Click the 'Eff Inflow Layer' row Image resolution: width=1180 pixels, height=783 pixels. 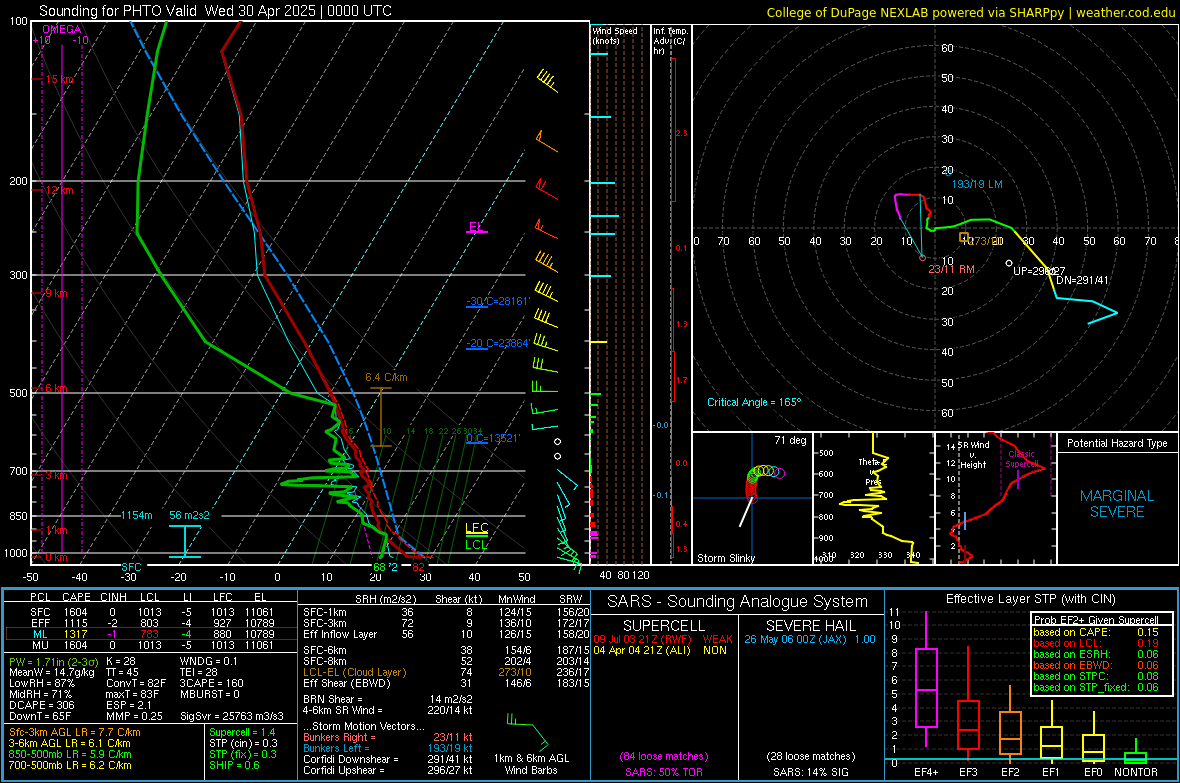tap(446, 634)
